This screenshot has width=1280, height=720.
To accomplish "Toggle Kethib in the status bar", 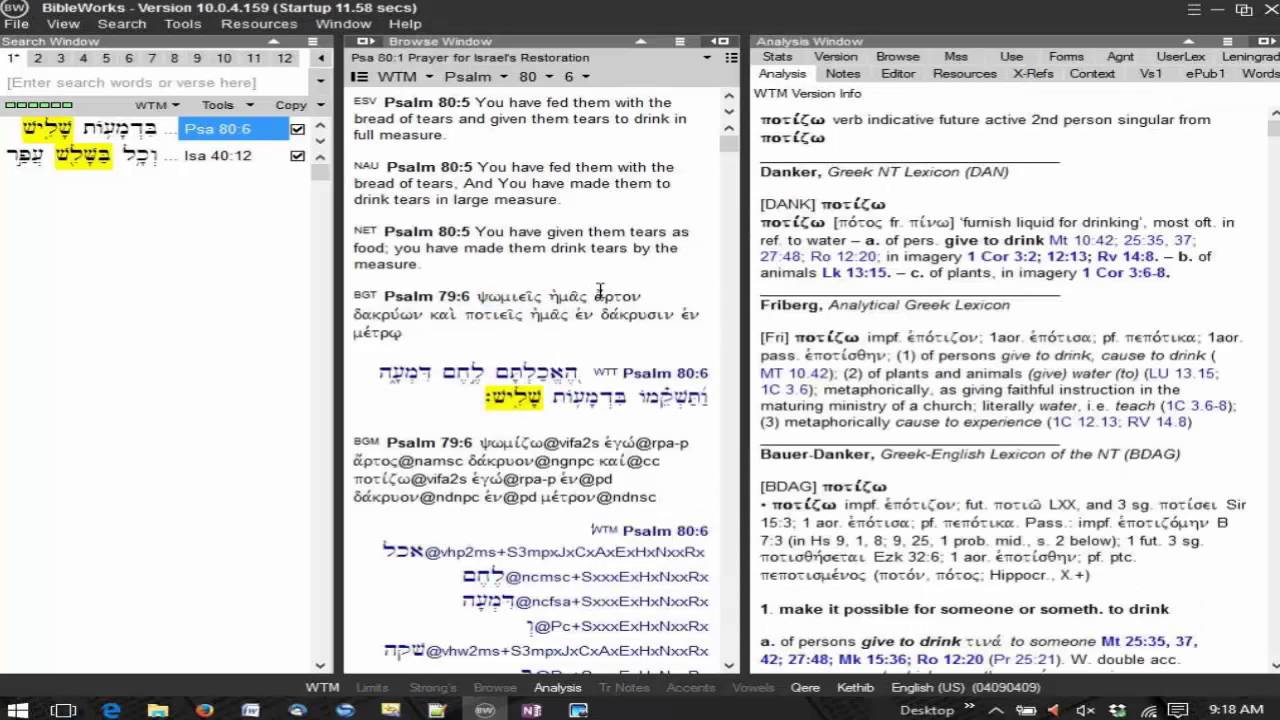I will click(x=855, y=687).
